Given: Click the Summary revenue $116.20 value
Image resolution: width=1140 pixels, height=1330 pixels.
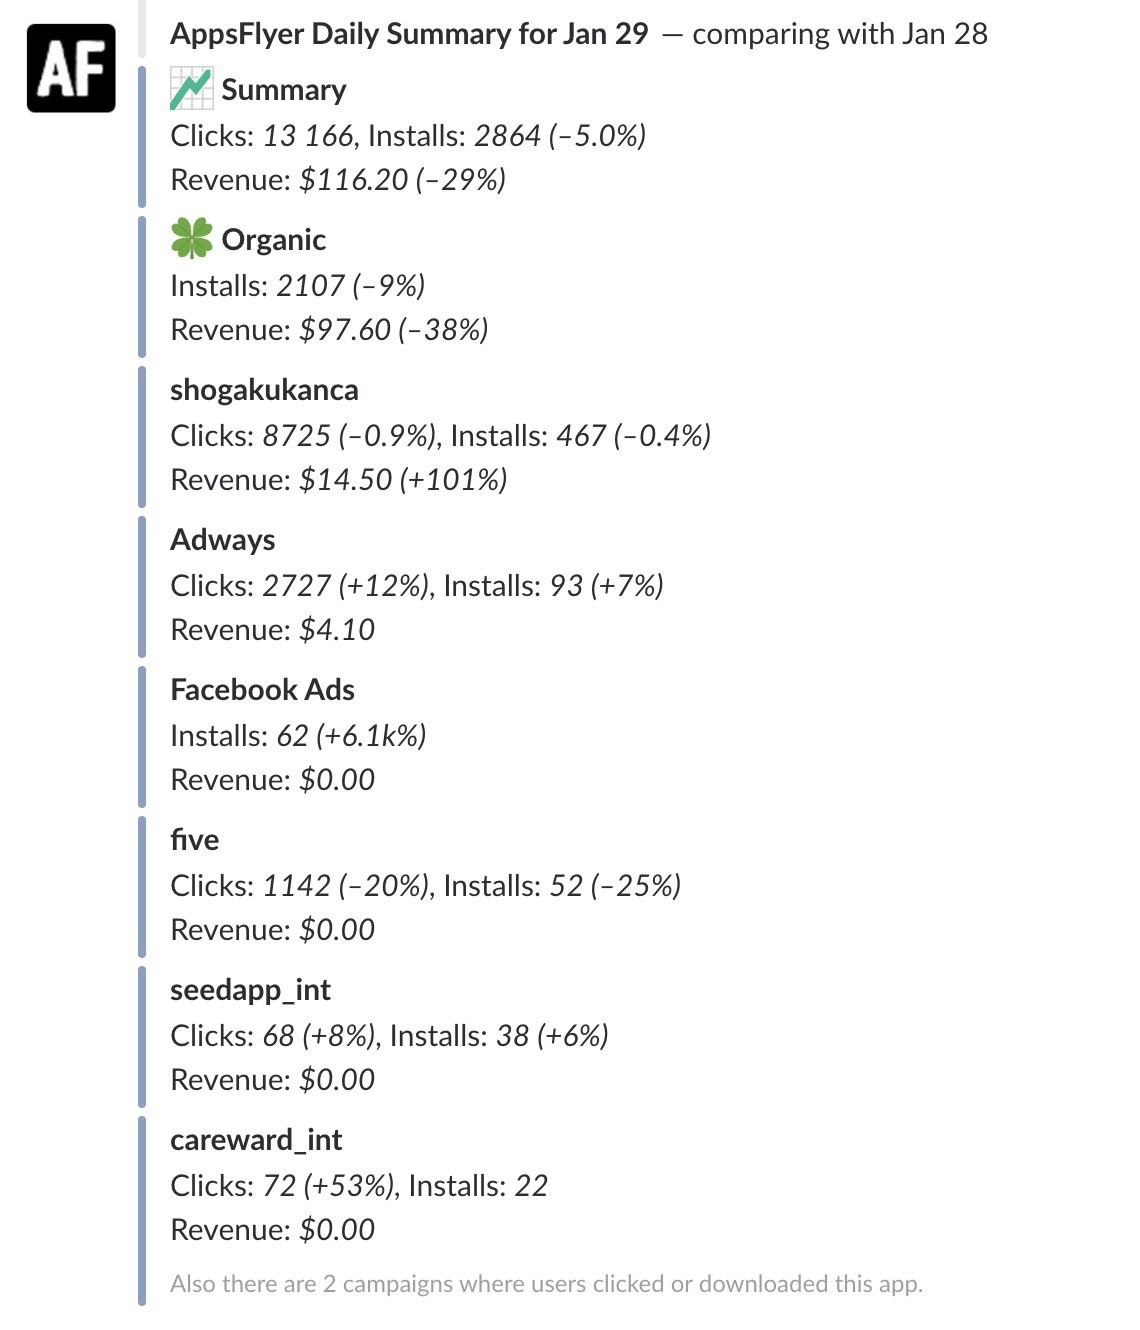Looking at the screenshot, I should 354,180.
